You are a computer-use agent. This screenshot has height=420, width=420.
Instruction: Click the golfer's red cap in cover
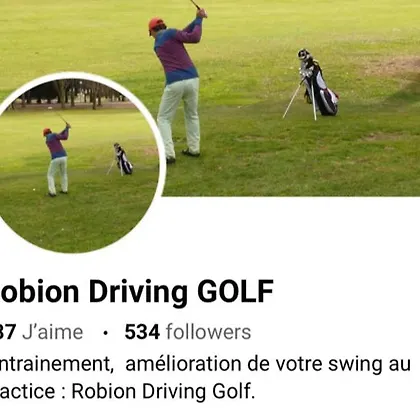tap(156, 24)
